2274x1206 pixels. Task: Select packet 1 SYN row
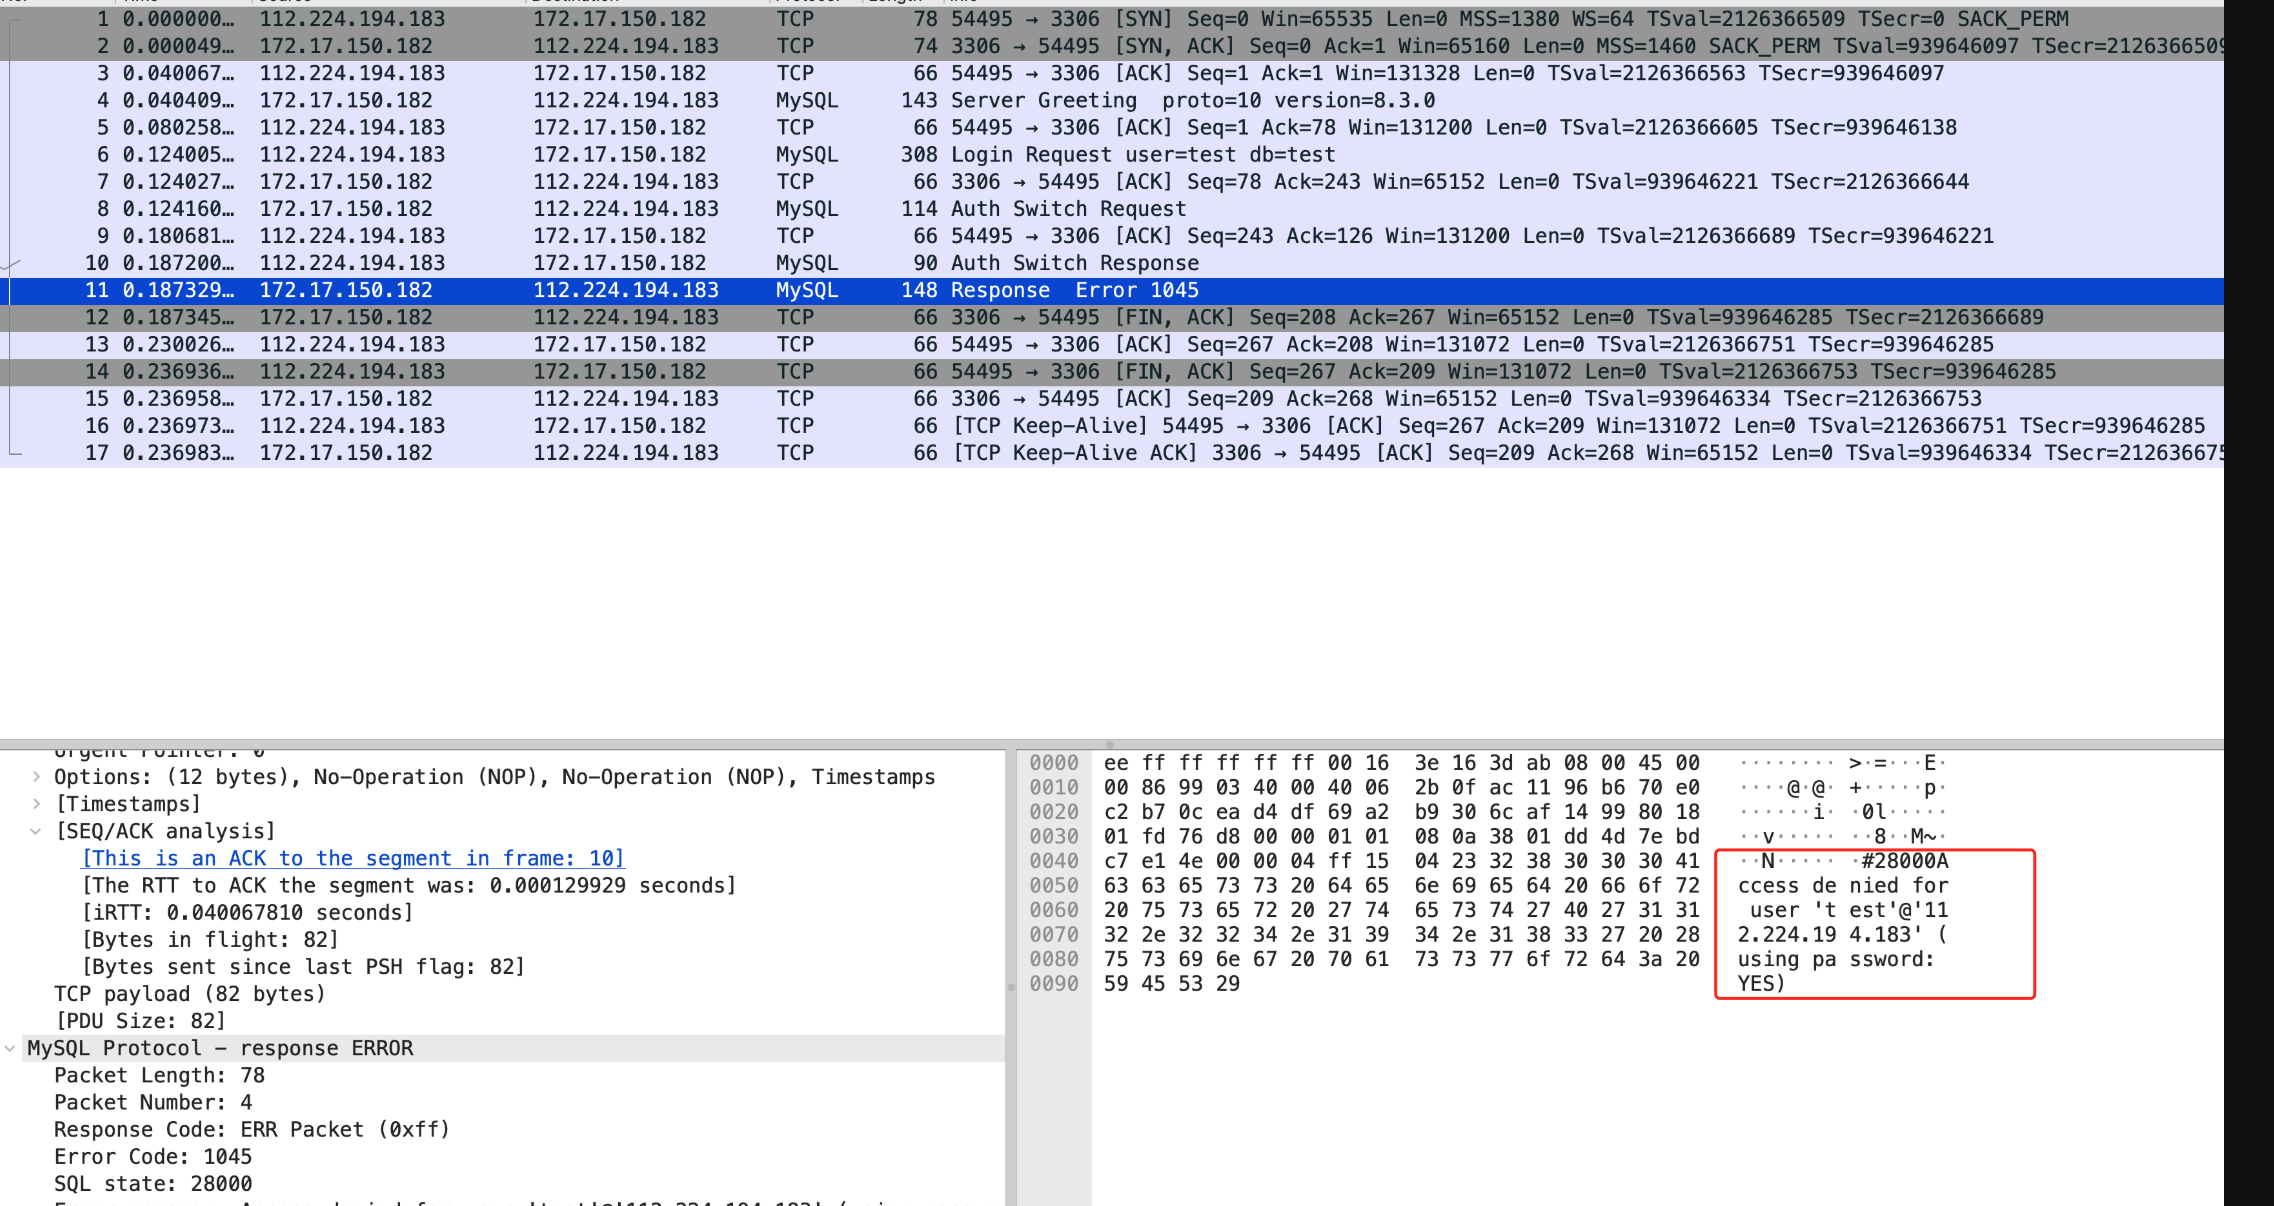[1112, 19]
